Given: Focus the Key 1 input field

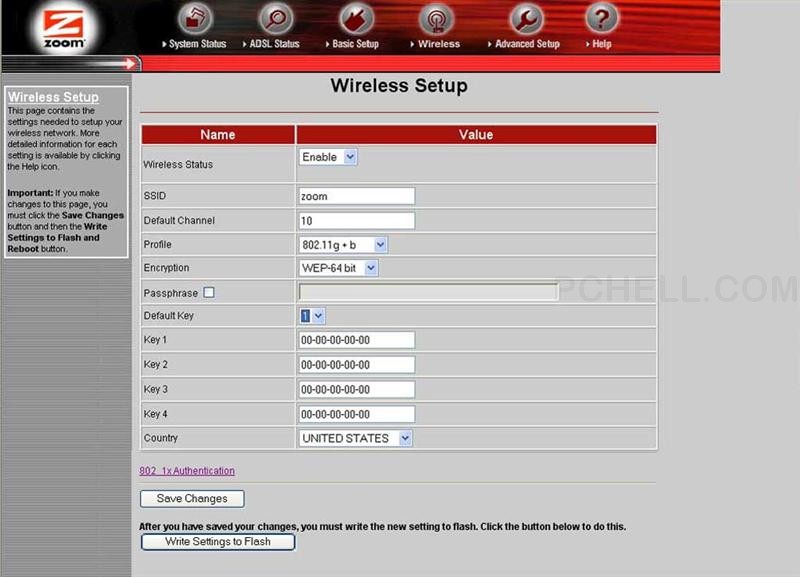Looking at the screenshot, I should pos(356,340).
